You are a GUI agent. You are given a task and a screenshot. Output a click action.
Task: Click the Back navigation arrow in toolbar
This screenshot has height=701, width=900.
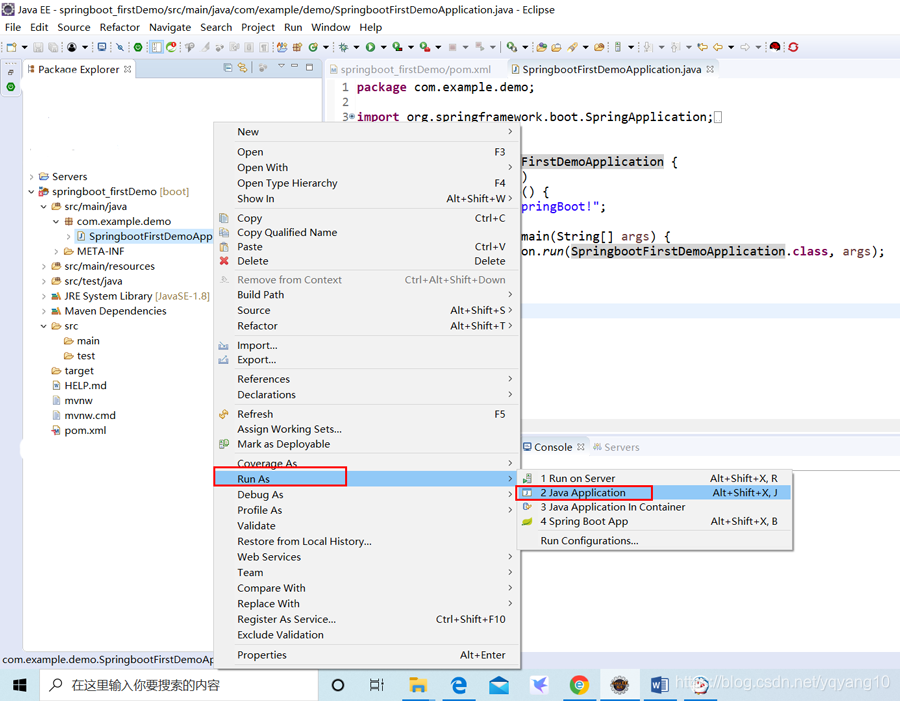717,47
